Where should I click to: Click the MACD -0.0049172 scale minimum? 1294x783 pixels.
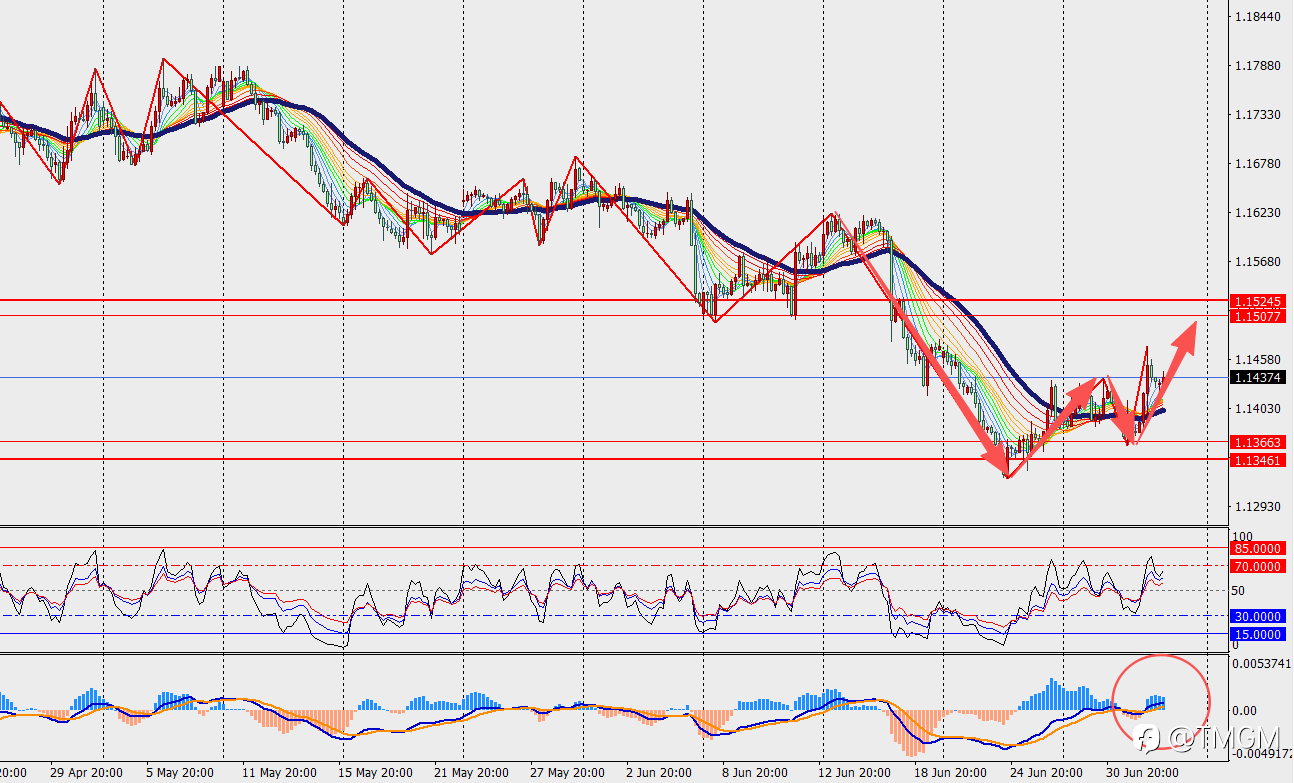1263,754
